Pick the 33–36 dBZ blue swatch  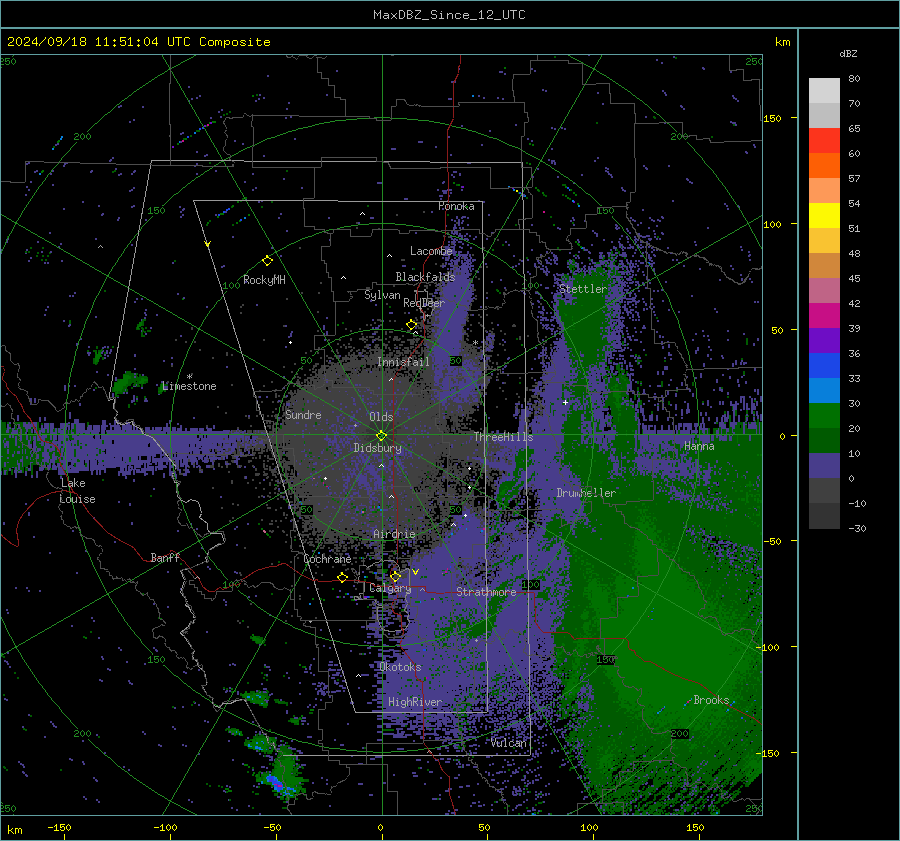(824, 366)
